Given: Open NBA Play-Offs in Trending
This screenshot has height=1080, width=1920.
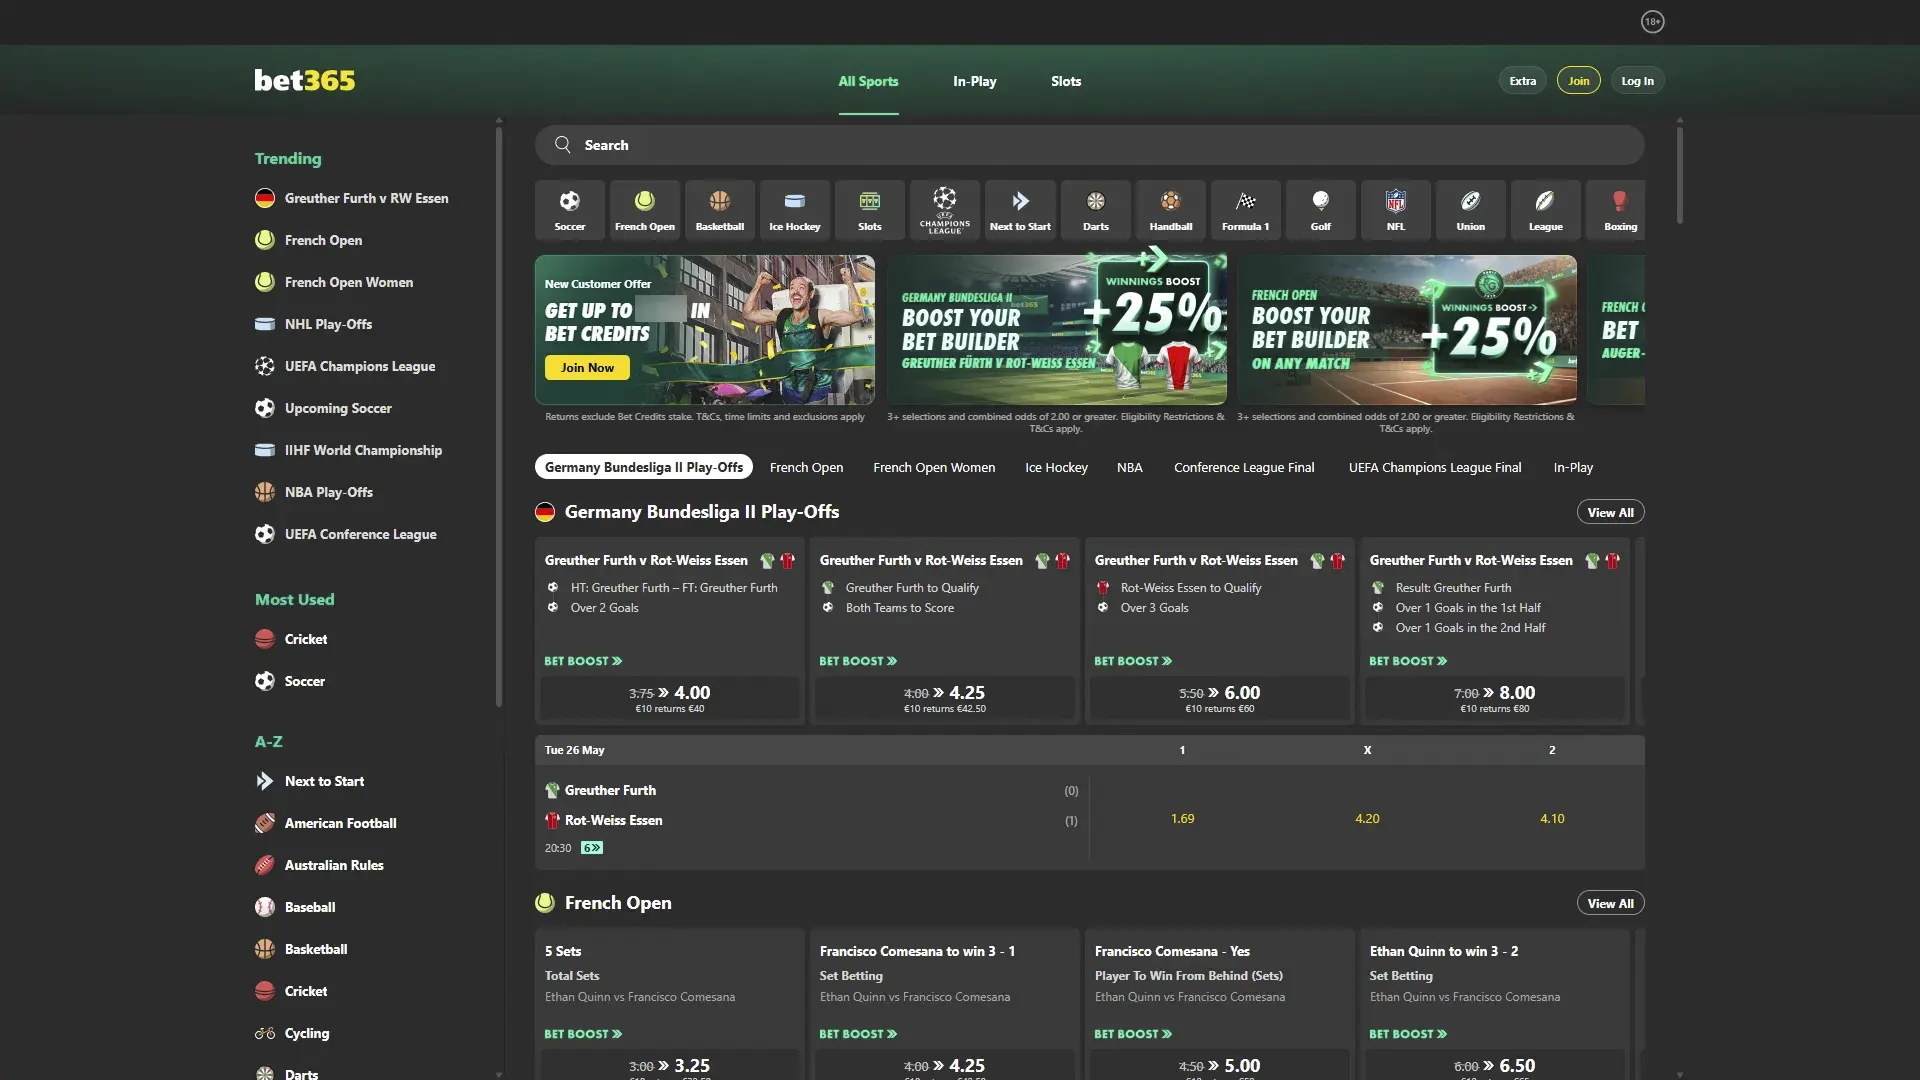Looking at the screenshot, I should tap(314, 492).
